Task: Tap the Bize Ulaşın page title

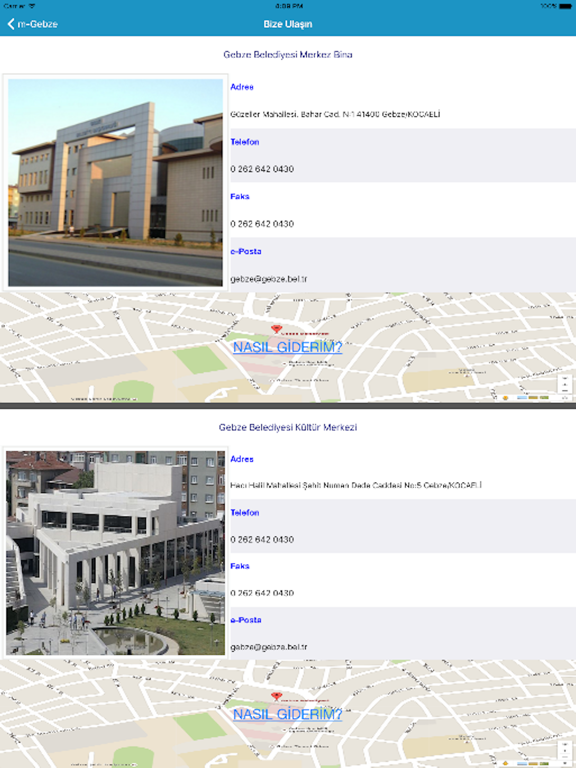Action: [288, 24]
